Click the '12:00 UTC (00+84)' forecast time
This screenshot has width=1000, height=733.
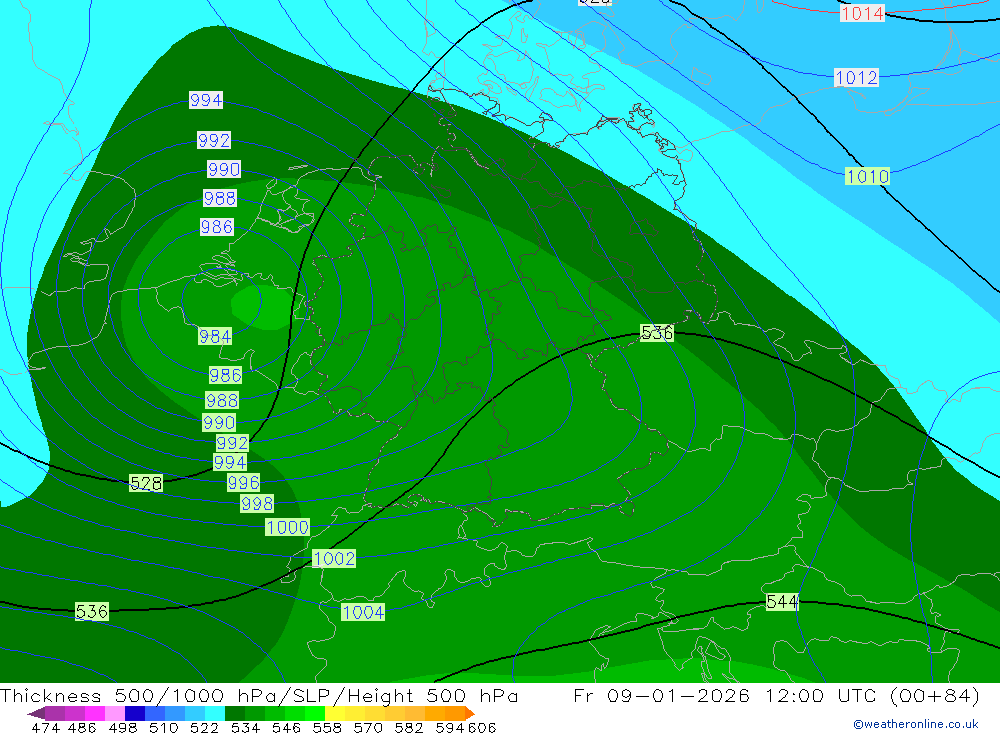tap(872, 695)
